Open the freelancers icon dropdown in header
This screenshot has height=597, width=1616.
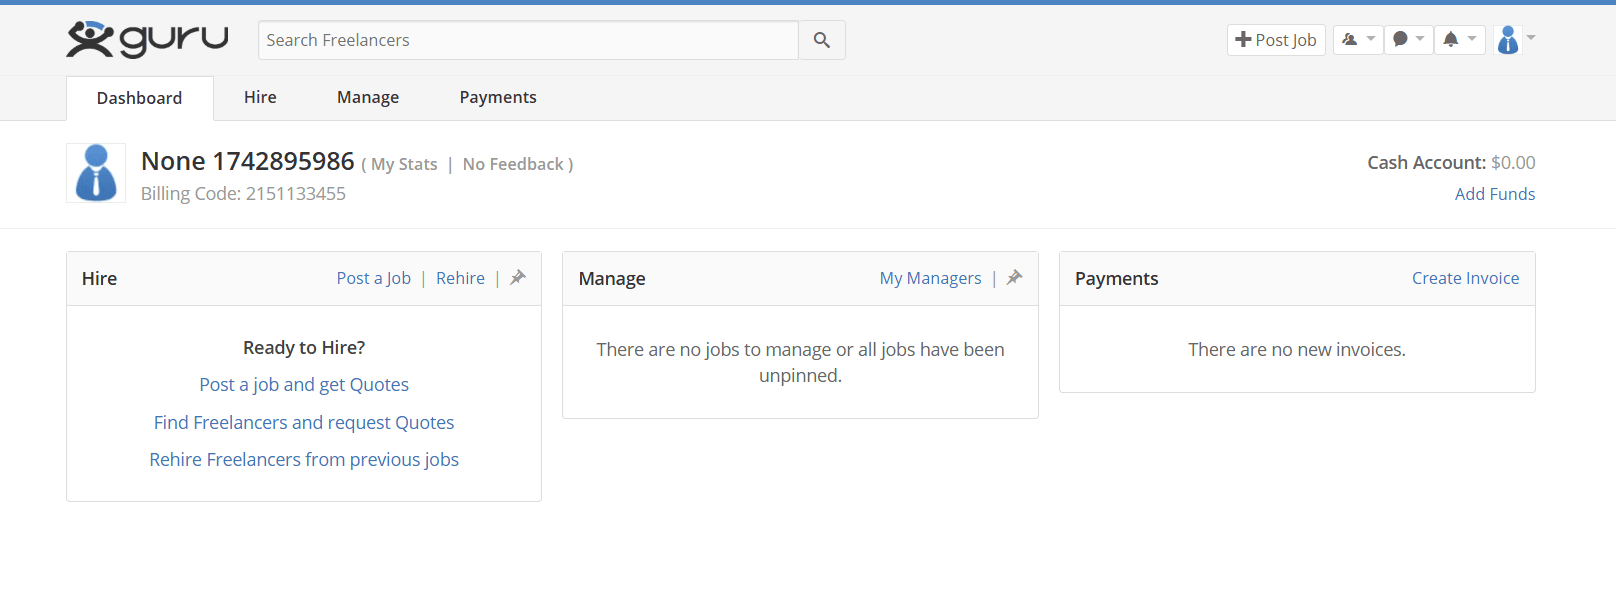coord(1358,39)
